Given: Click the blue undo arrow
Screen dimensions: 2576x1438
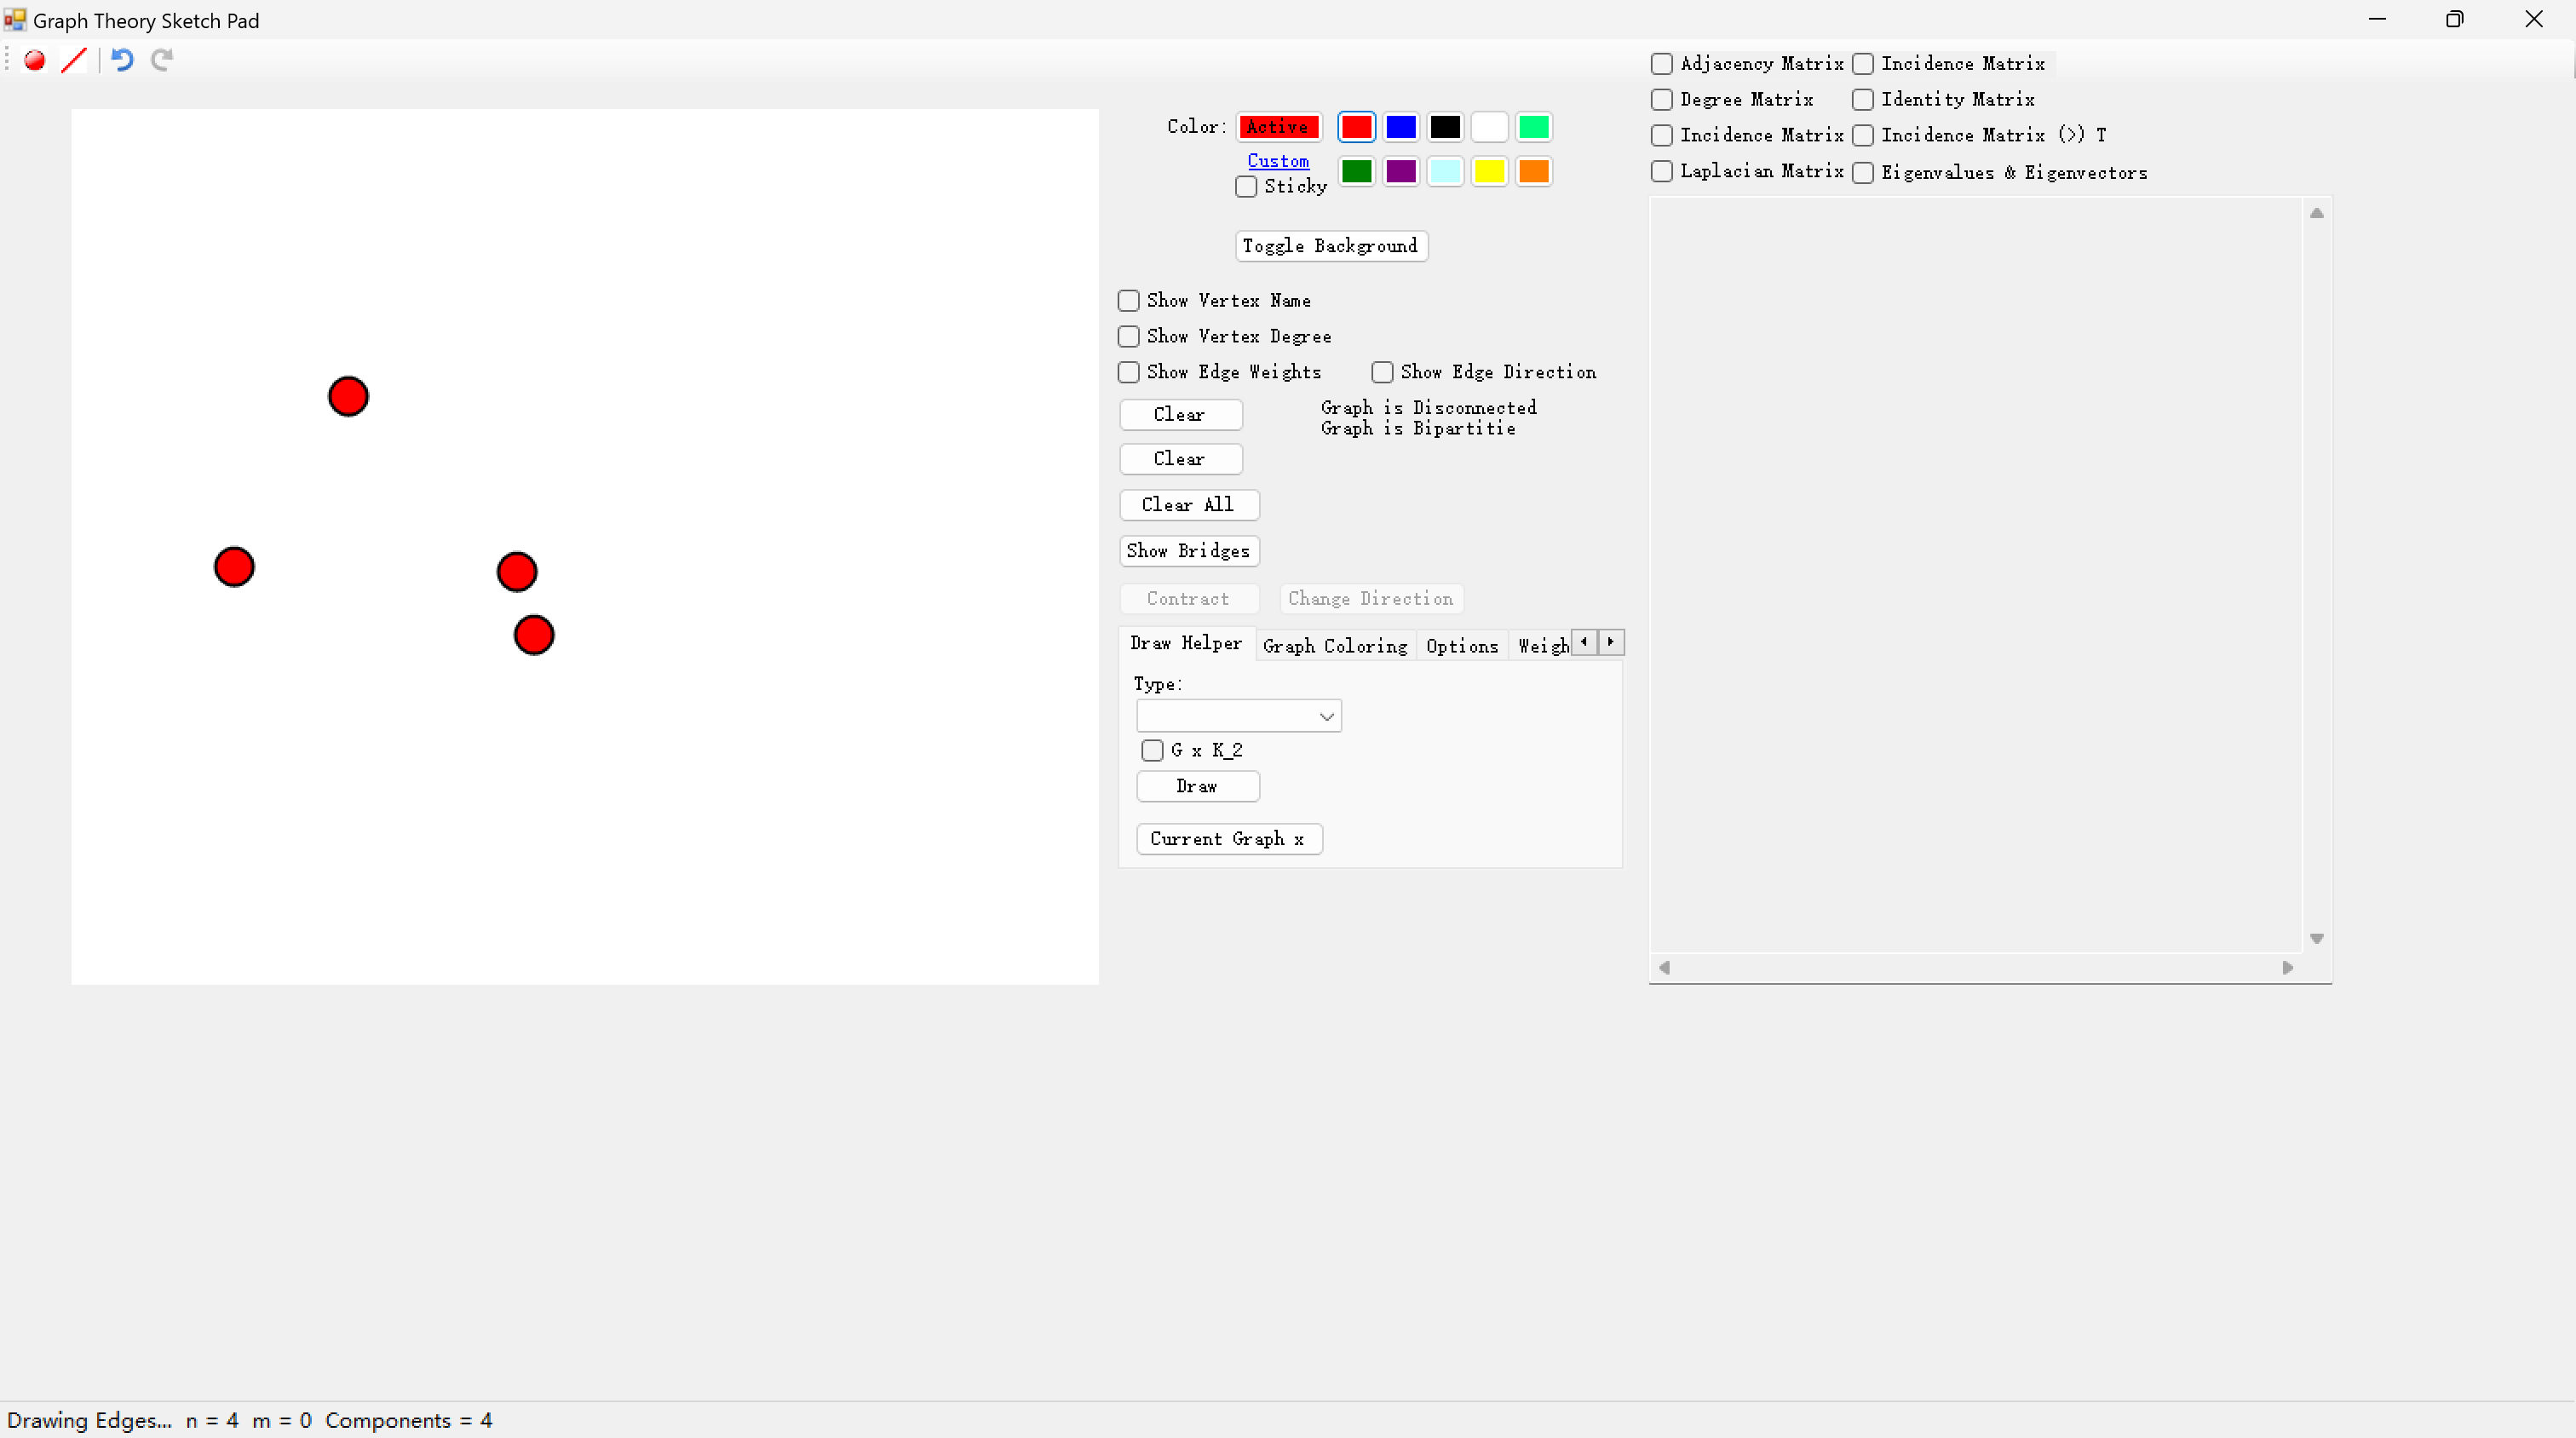Looking at the screenshot, I should click(122, 61).
